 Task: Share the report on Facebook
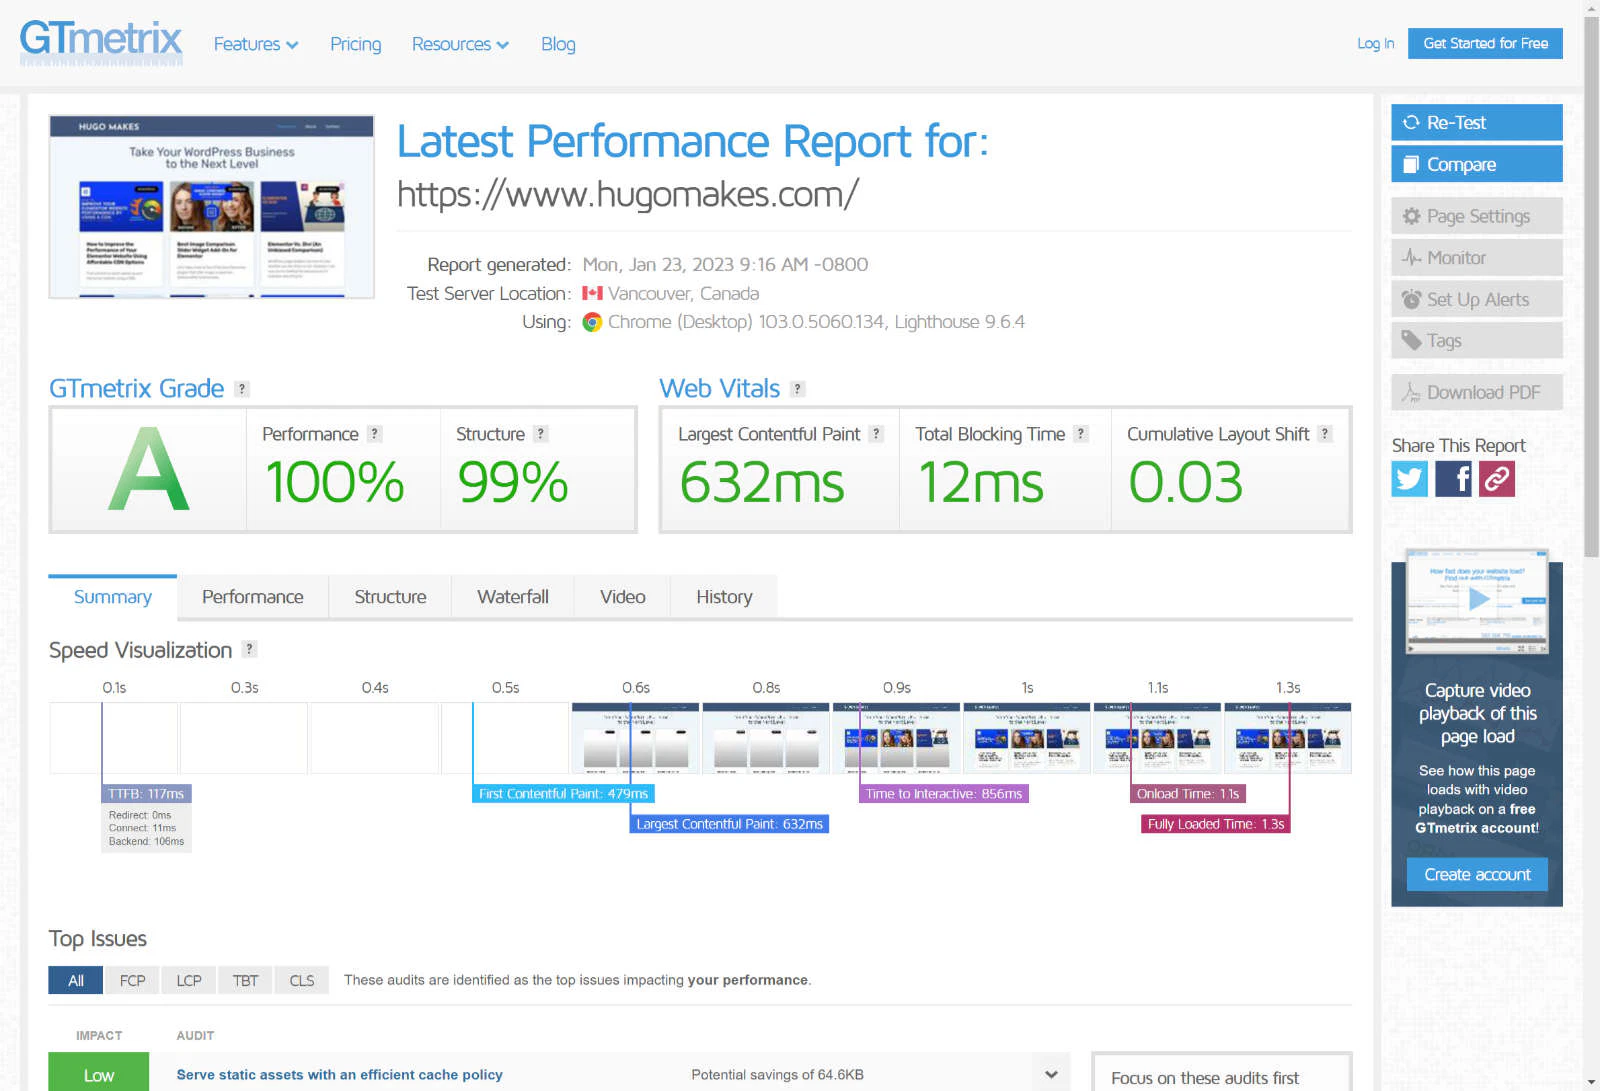[x=1453, y=479]
